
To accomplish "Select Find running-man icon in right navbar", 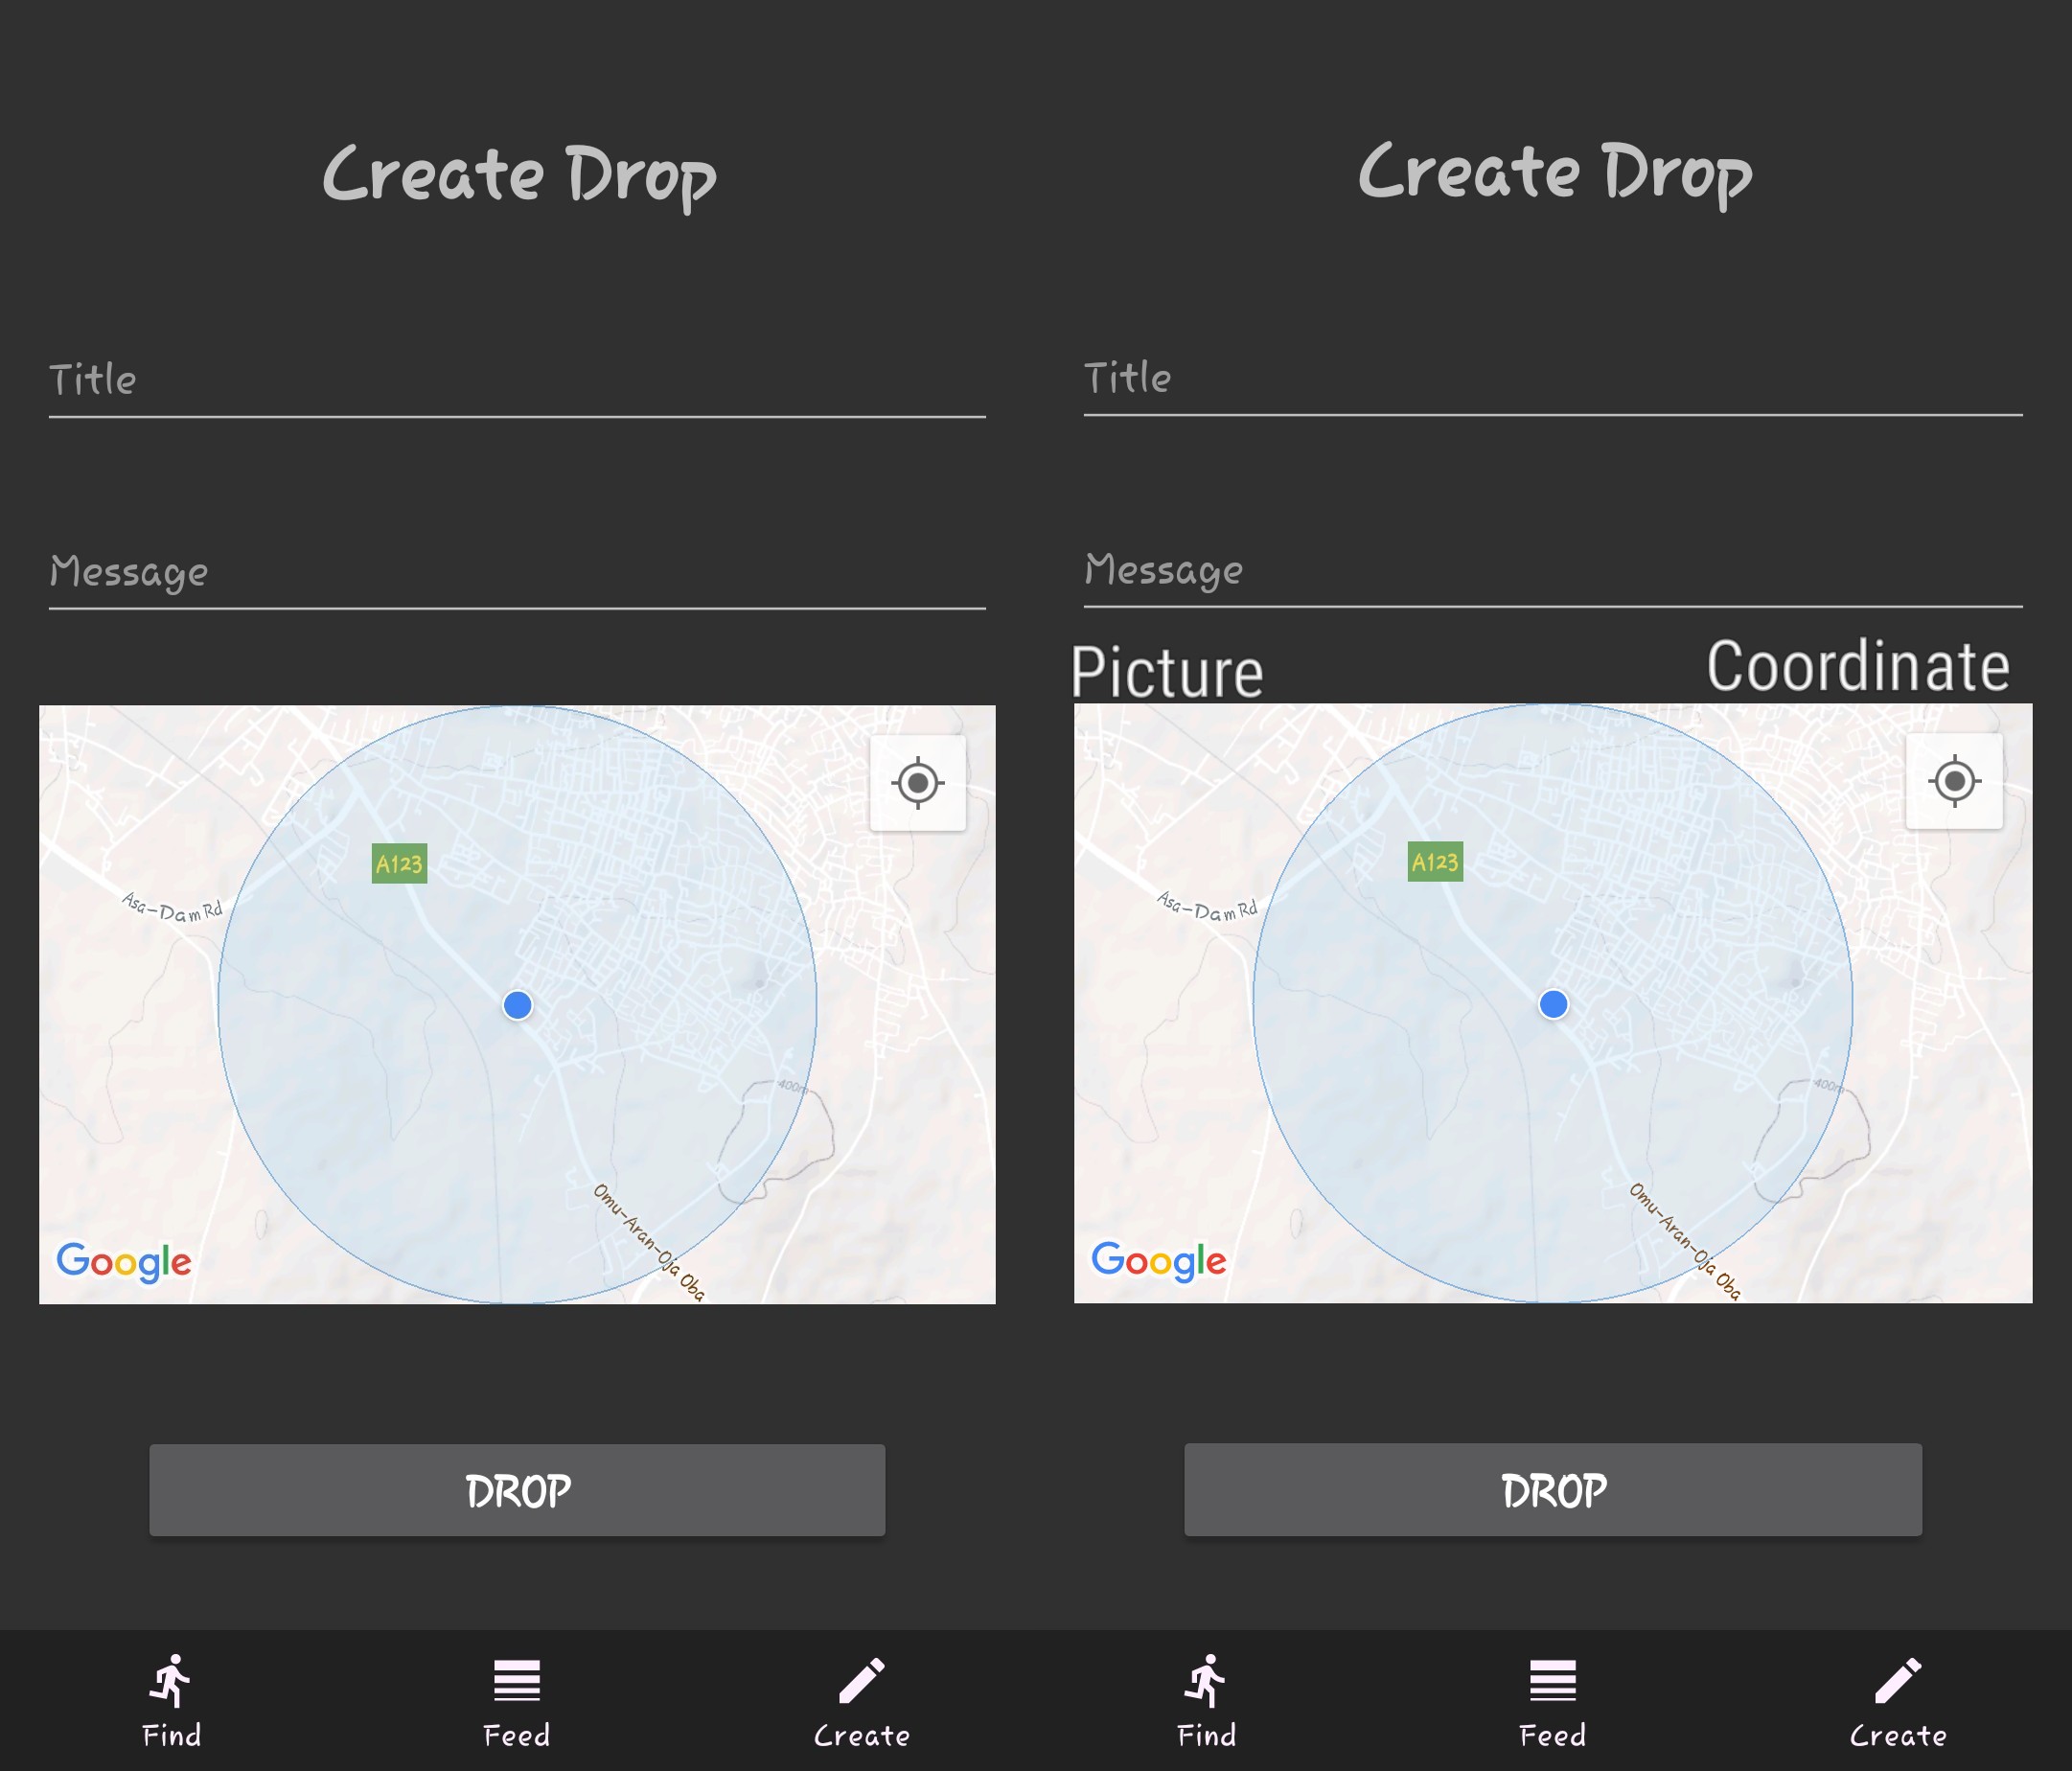I will (1206, 1681).
